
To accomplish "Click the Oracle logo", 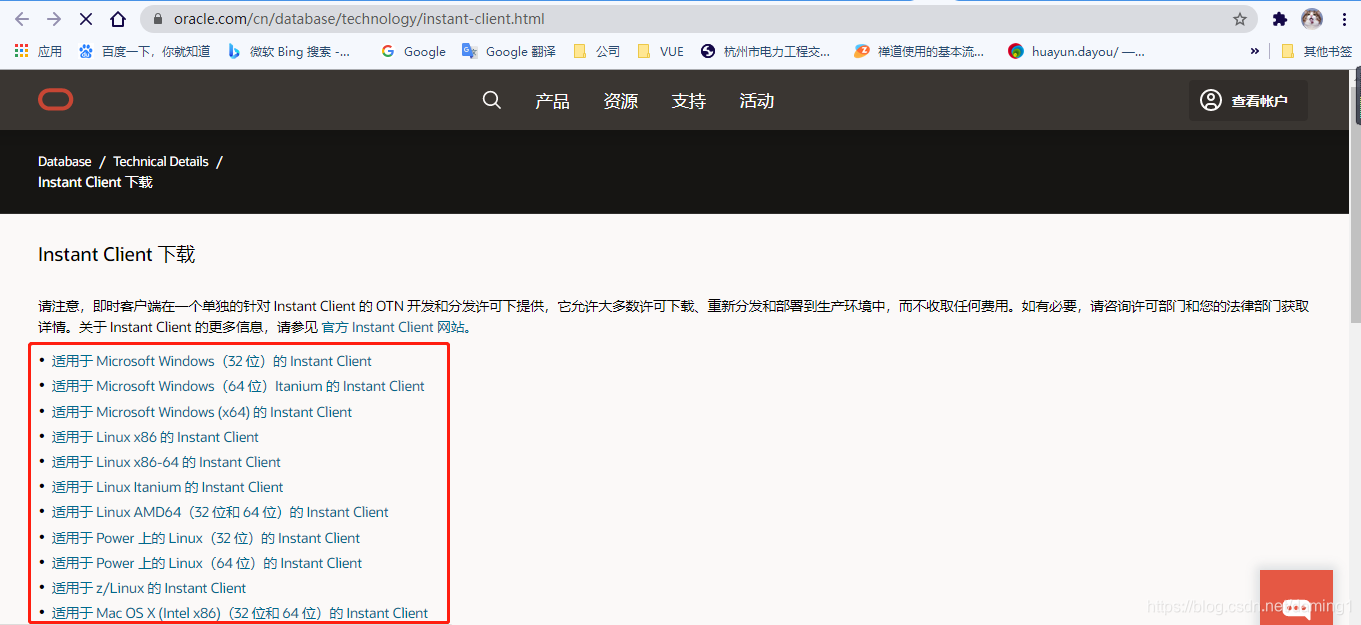I will click(56, 100).
